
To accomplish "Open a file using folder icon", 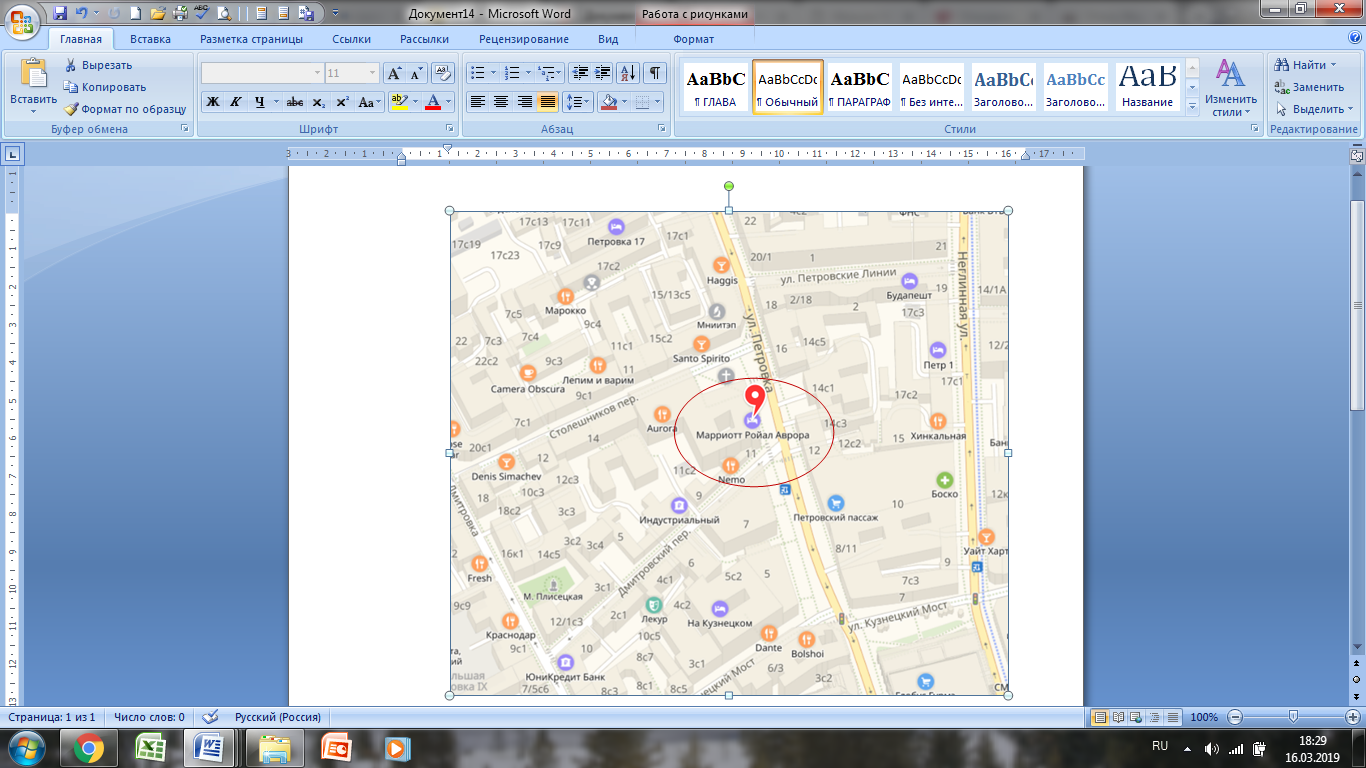I will pos(158,14).
